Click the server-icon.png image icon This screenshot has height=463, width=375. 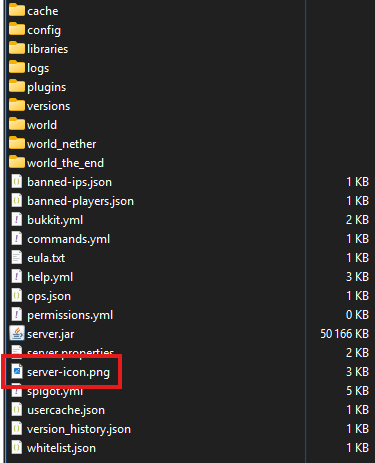[17, 372]
